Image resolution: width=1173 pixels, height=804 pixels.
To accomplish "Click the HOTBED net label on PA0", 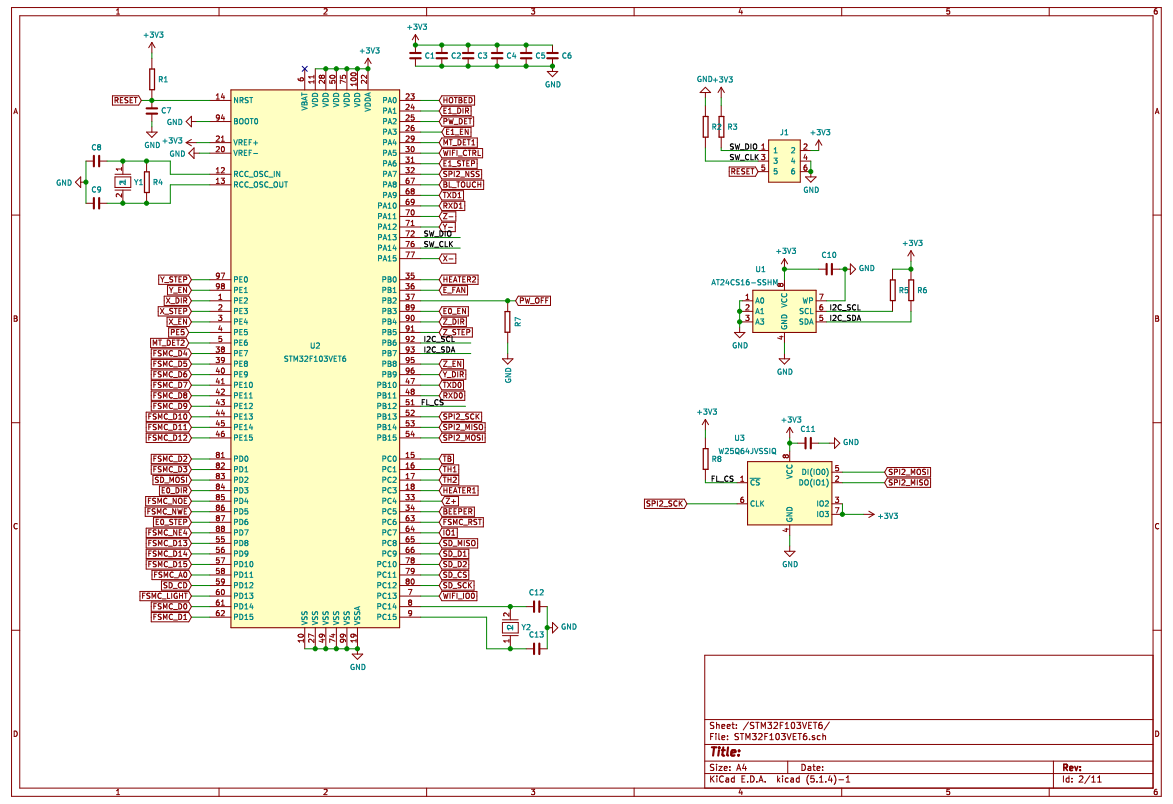I will click(456, 100).
